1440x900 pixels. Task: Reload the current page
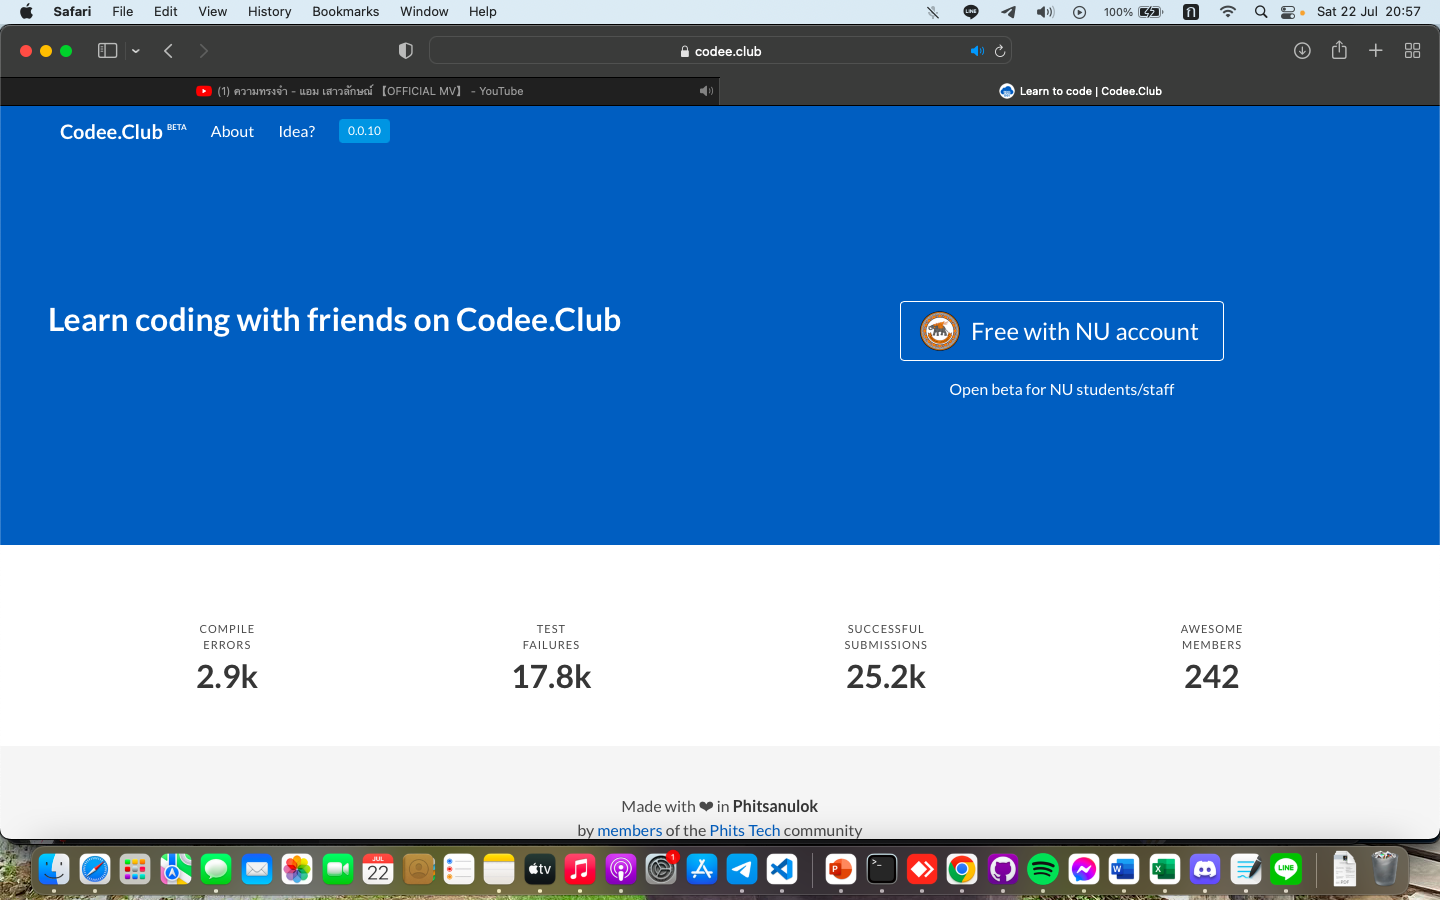pos(1000,51)
